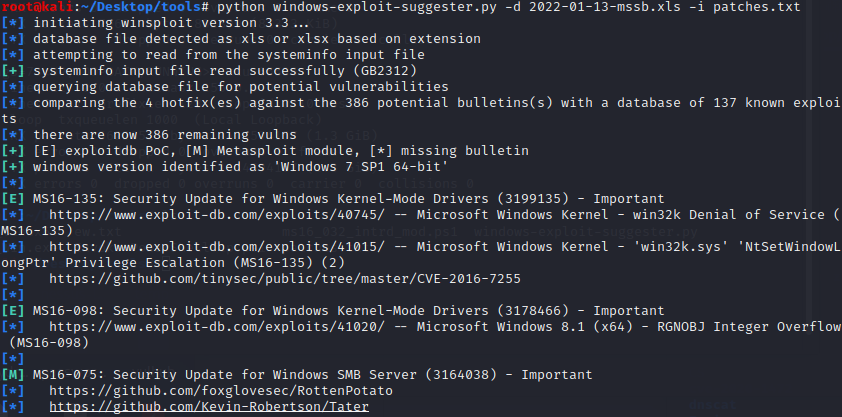842x417 pixels.
Task: Open the exploit-db 41020 URL
Action: pos(217,327)
